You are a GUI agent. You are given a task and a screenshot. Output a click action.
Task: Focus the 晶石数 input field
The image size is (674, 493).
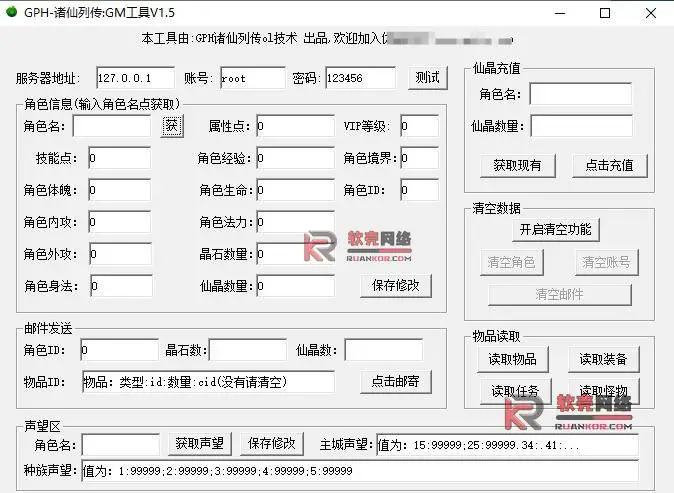pos(248,350)
